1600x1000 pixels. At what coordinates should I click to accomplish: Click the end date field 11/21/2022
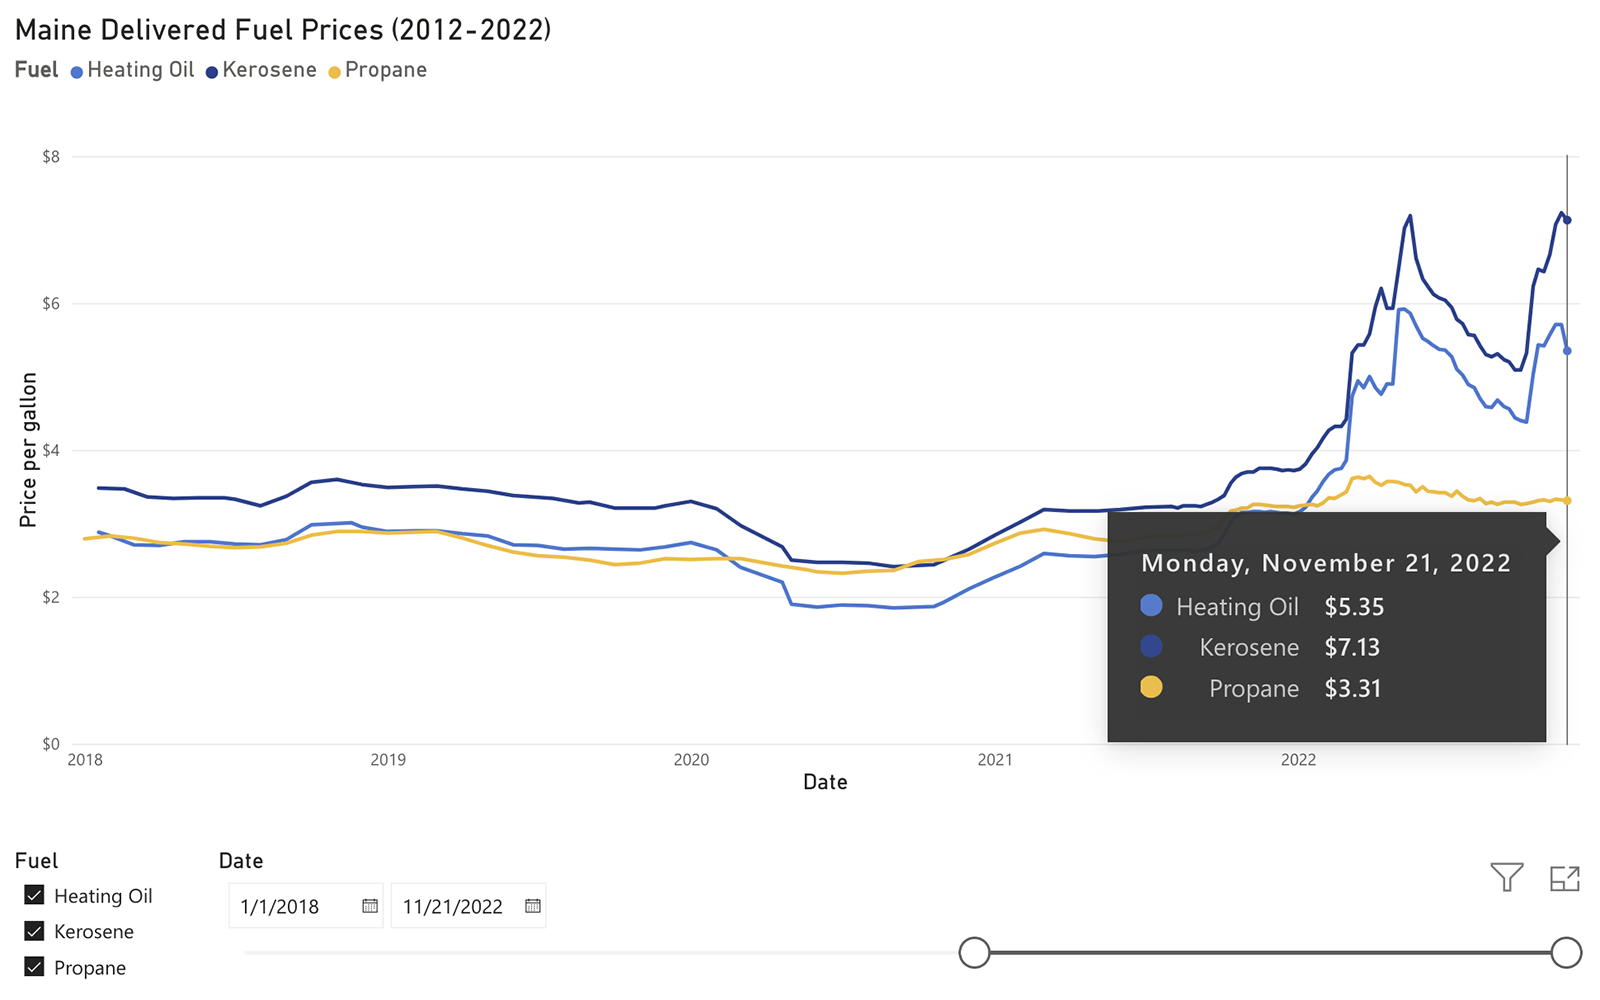click(453, 906)
